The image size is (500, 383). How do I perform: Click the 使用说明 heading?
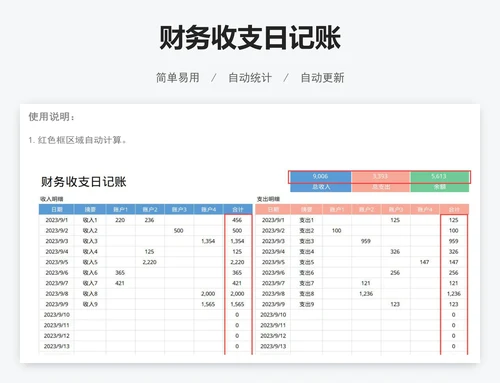(x=52, y=117)
